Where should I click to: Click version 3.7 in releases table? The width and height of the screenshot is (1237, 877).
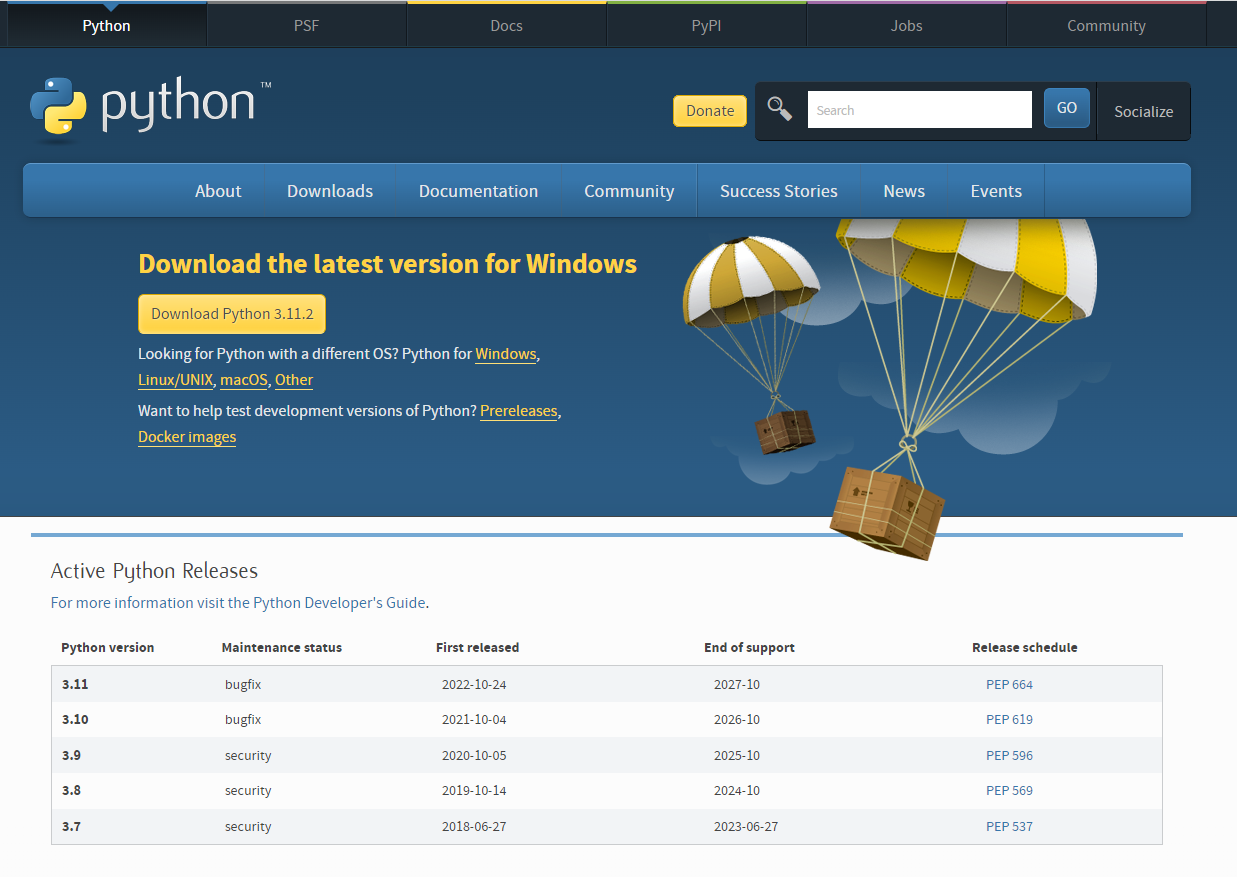(x=71, y=827)
